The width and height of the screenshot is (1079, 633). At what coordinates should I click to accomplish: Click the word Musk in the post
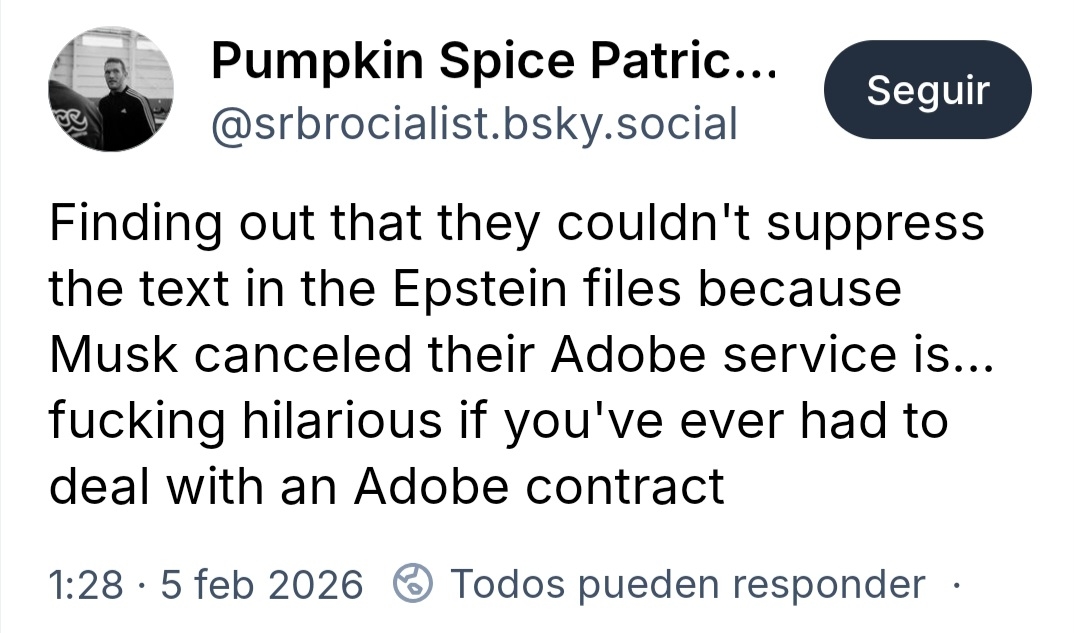click(107, 355)
